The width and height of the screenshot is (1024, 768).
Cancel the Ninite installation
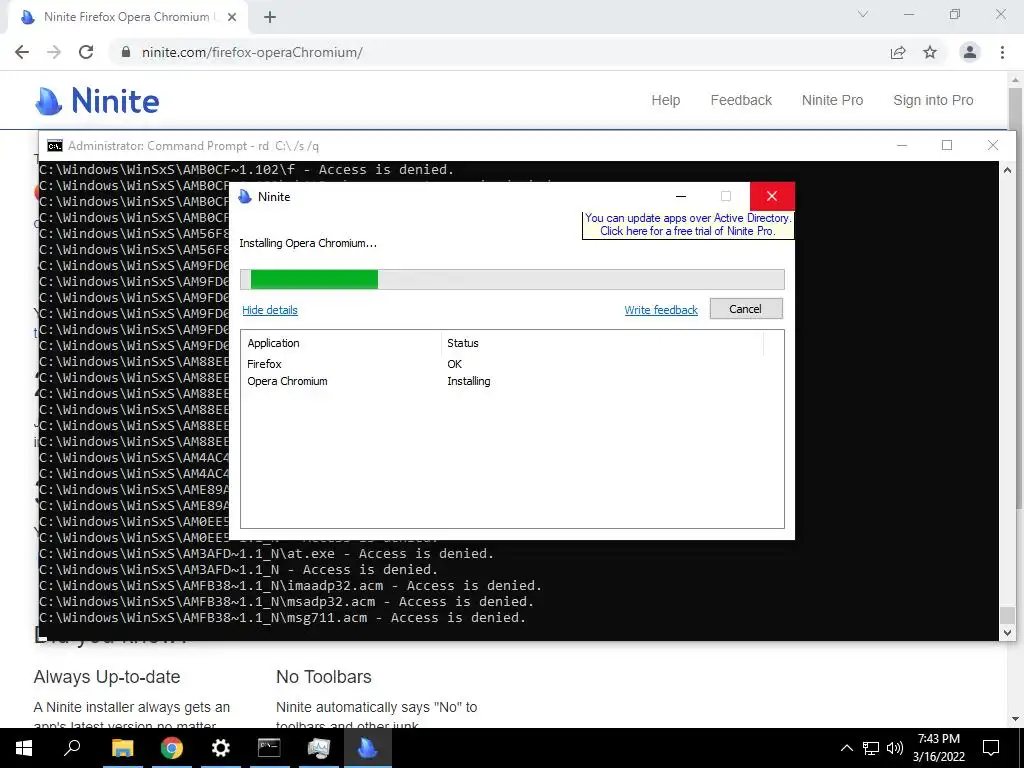click(x=745, y=309)
